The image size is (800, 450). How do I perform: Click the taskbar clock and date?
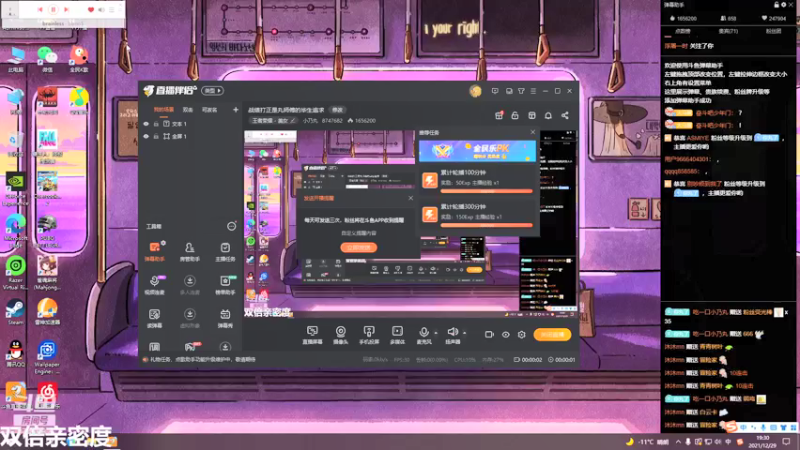(763, 442)
